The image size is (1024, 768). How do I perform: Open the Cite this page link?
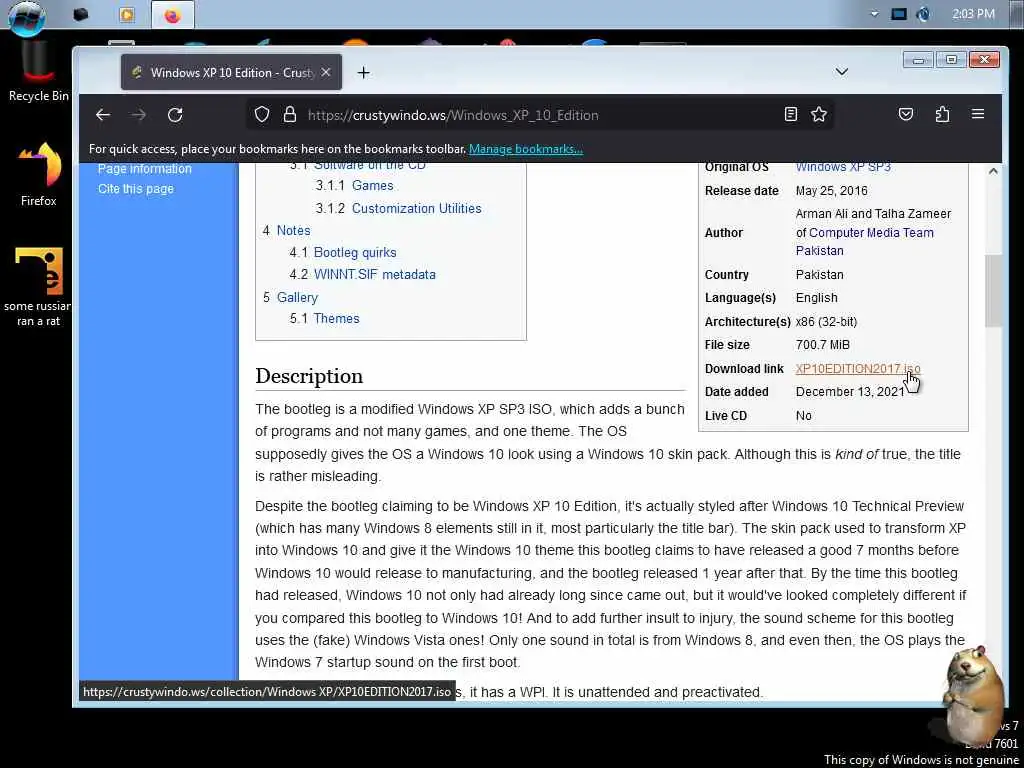click(x=136, y=189)
